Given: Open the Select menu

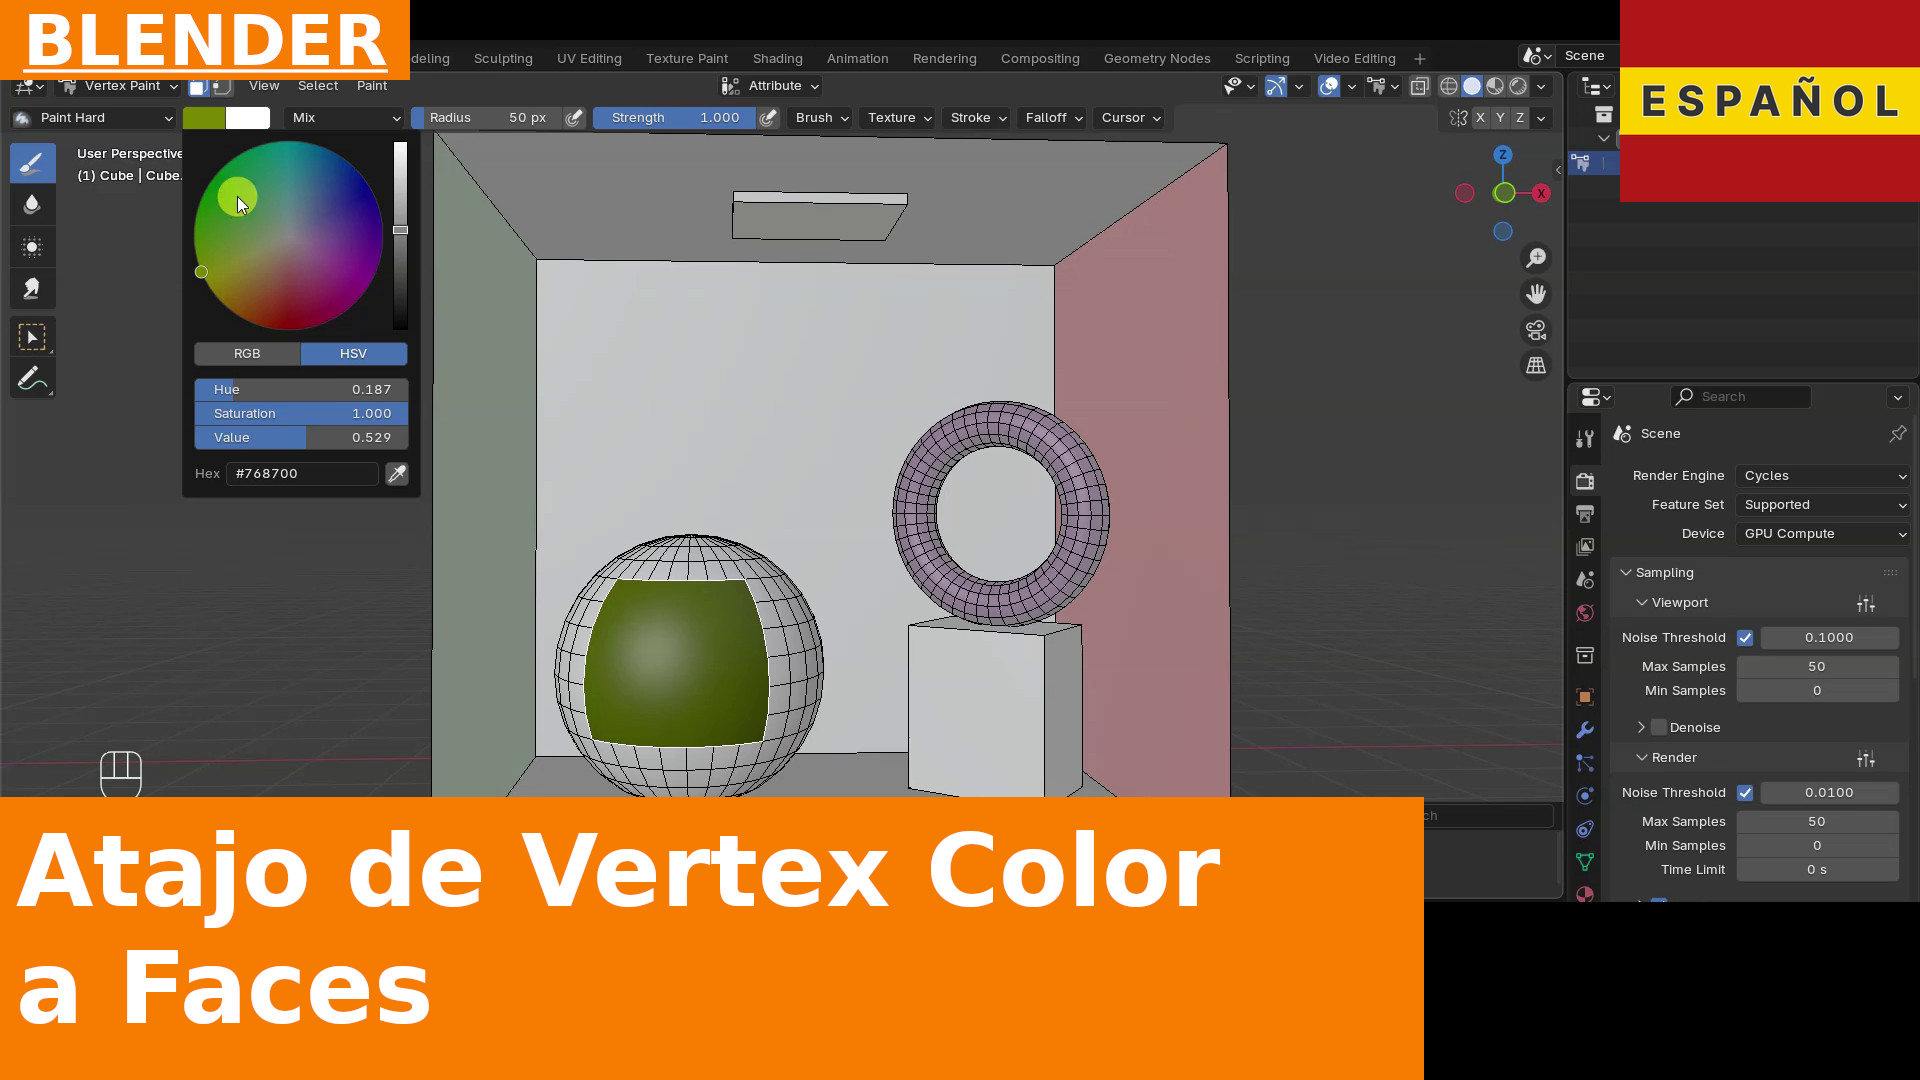Looking at the screenshot, I should point(318,86).
